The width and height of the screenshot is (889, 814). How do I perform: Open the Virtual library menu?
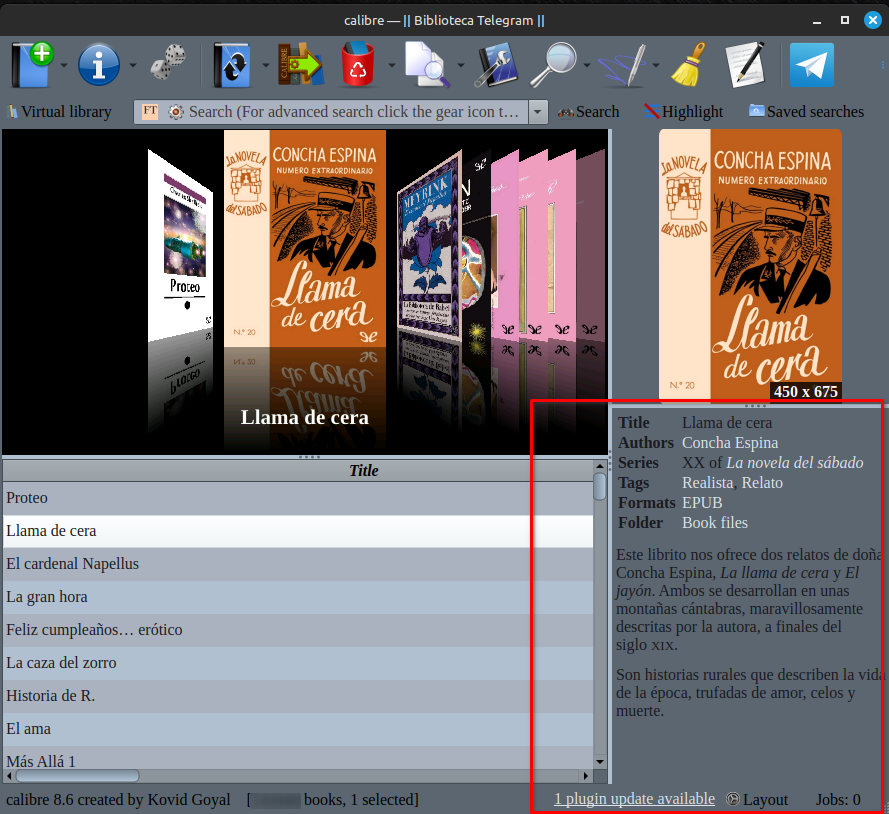click(60, 112)
